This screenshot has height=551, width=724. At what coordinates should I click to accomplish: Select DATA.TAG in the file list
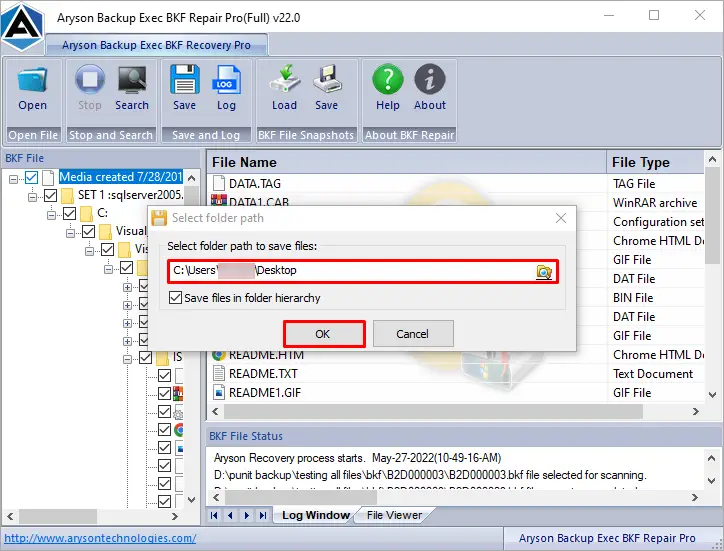(x=255, y=184)
